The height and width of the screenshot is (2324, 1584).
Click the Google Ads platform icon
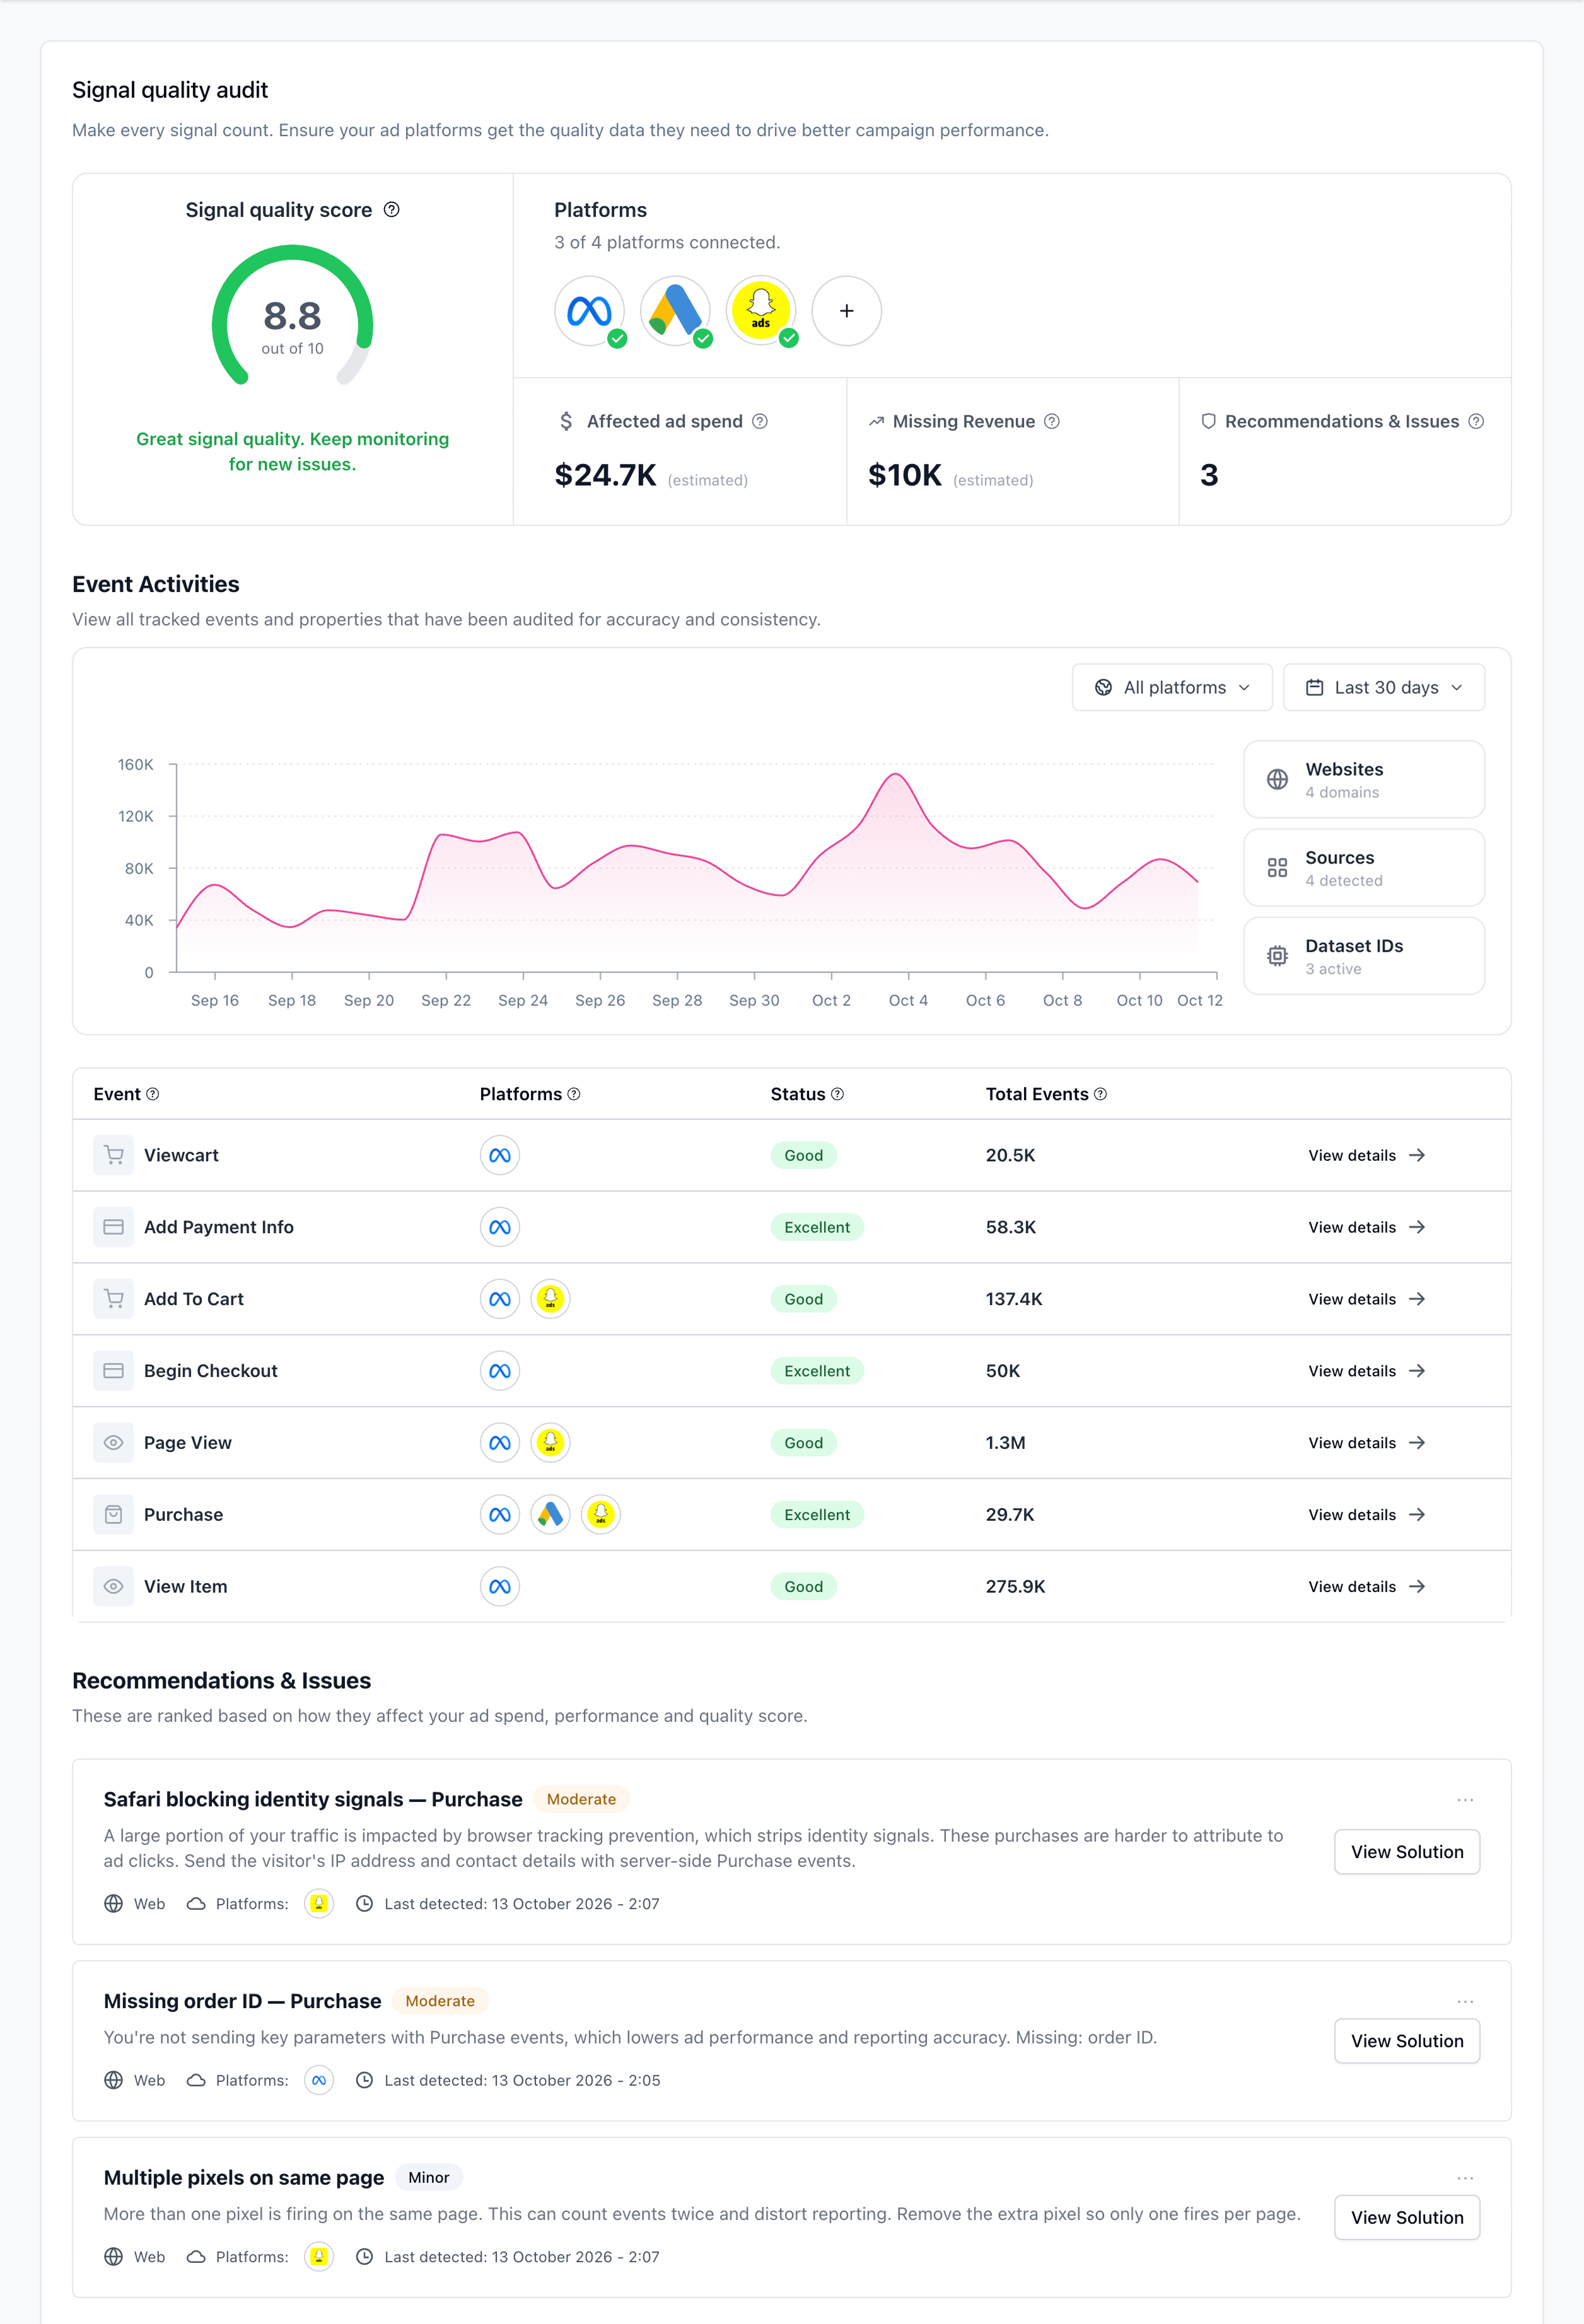click(676, 311)
